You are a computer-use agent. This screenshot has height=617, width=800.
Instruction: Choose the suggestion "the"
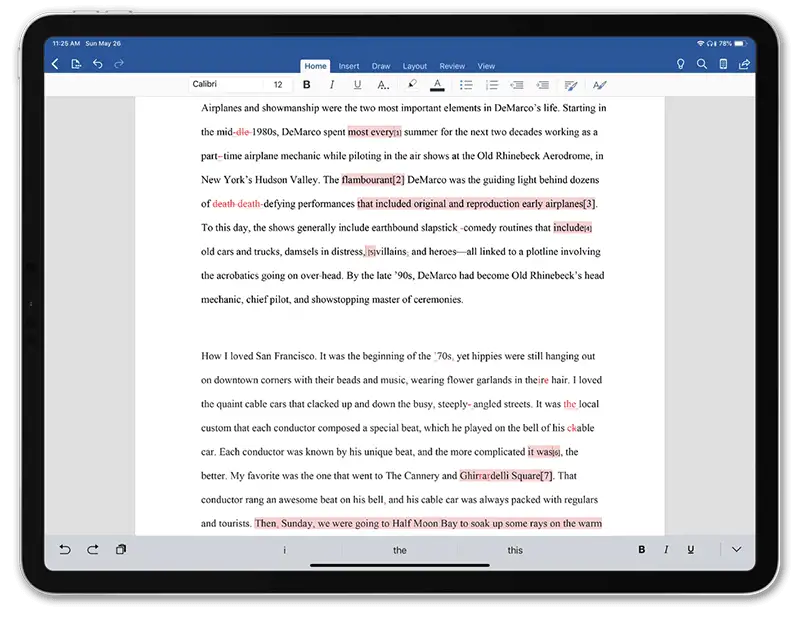point(400,550)
